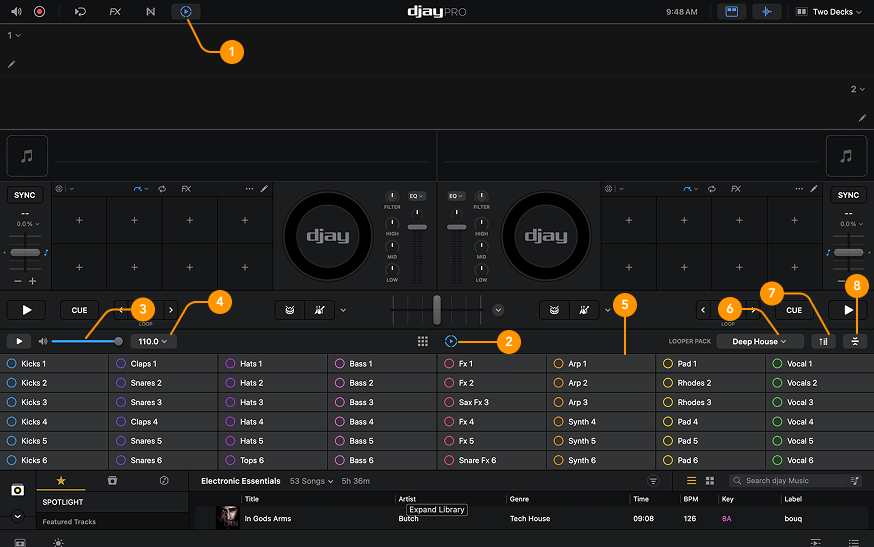Open looper mixer levels icon
The height and width of the screenshot is (547, 874).
click(x=823, y=341)
